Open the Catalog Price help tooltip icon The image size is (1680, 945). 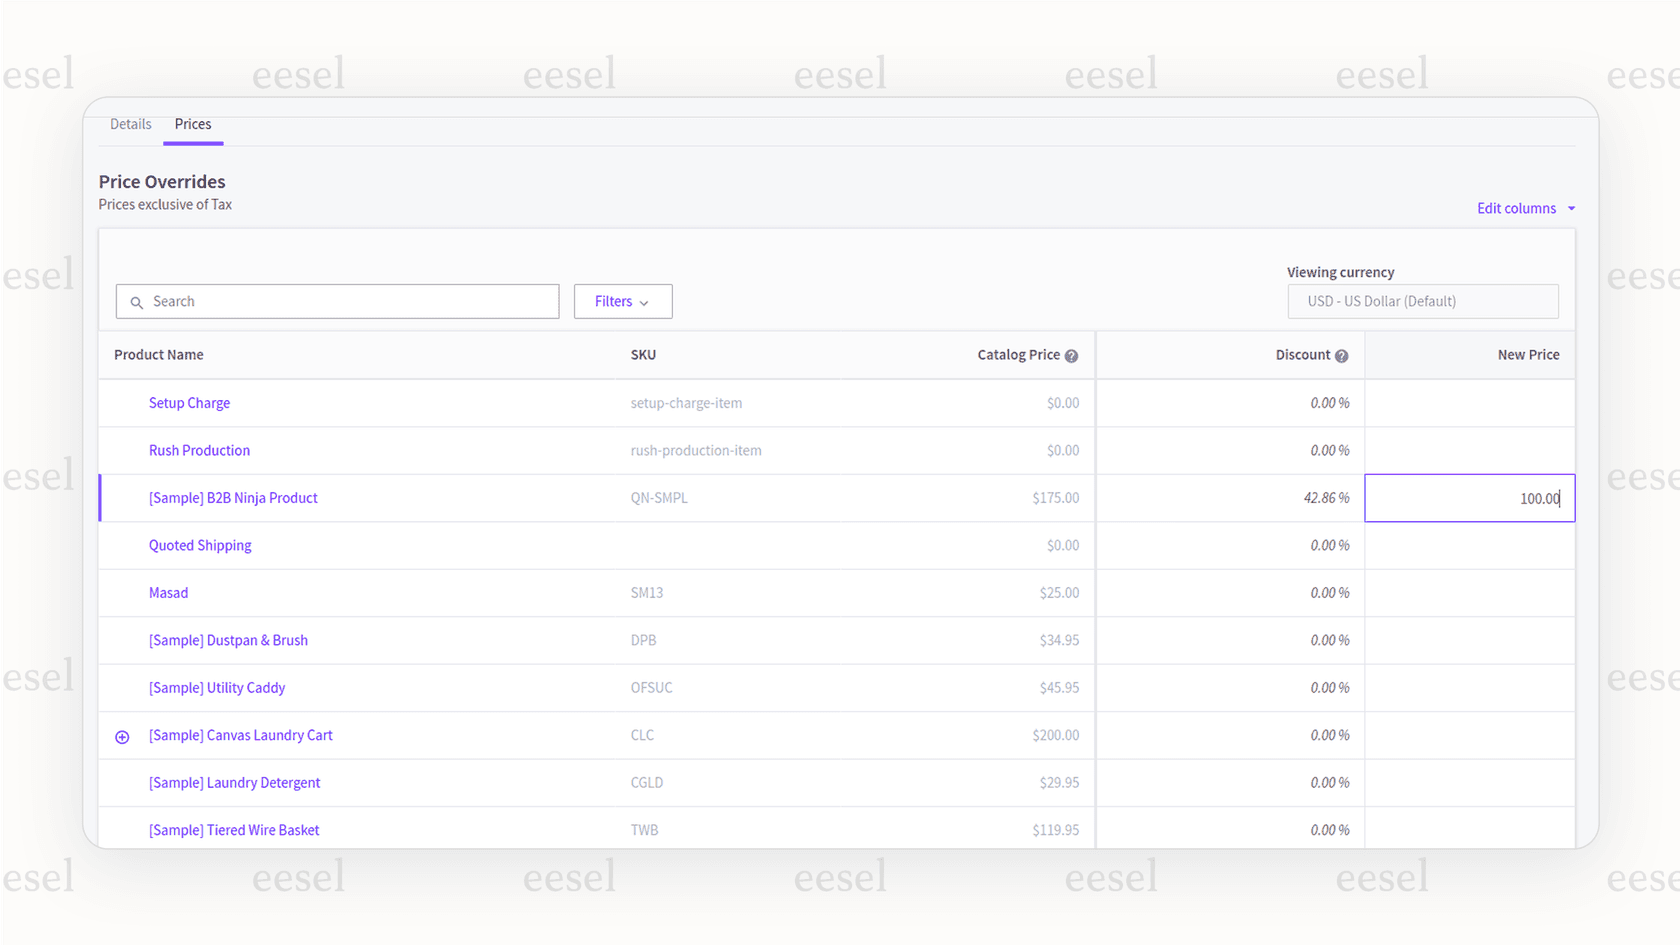point(1071,355)
